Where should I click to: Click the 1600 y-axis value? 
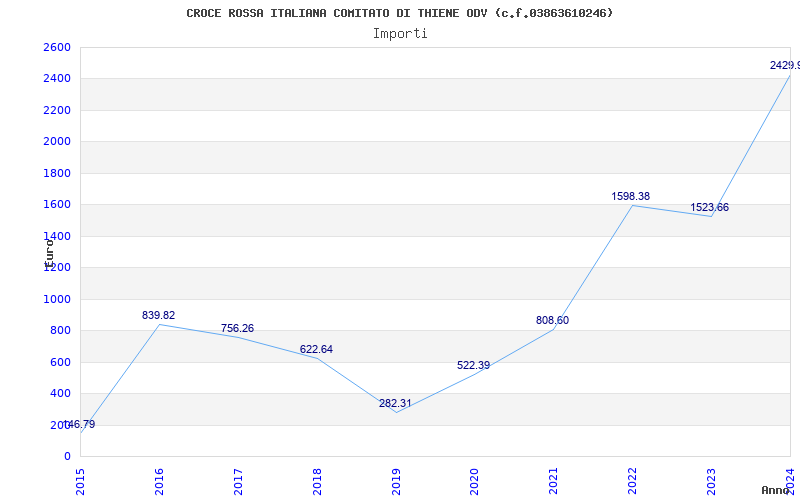57,205
